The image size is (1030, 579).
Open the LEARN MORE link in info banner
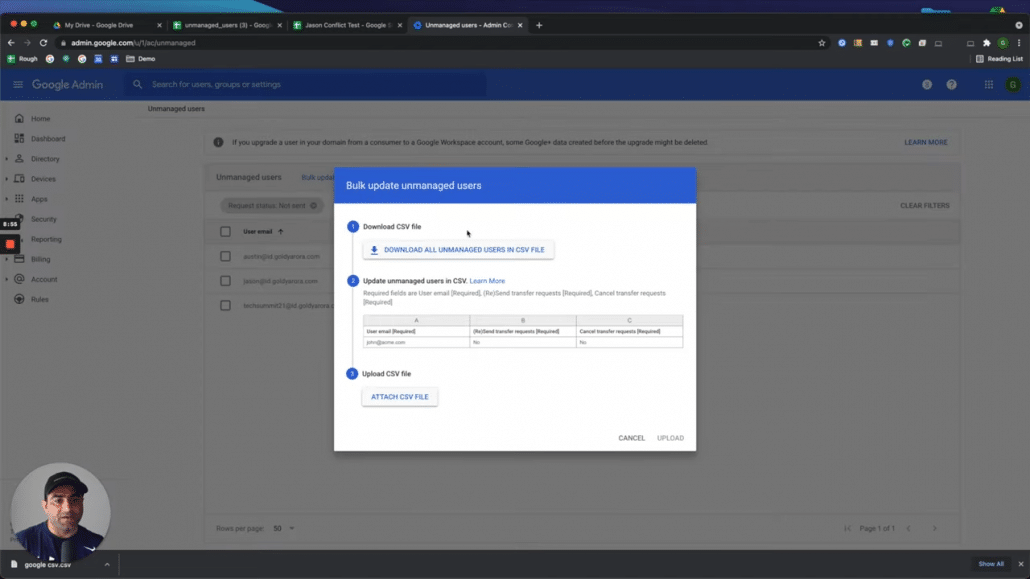(926, 142)
